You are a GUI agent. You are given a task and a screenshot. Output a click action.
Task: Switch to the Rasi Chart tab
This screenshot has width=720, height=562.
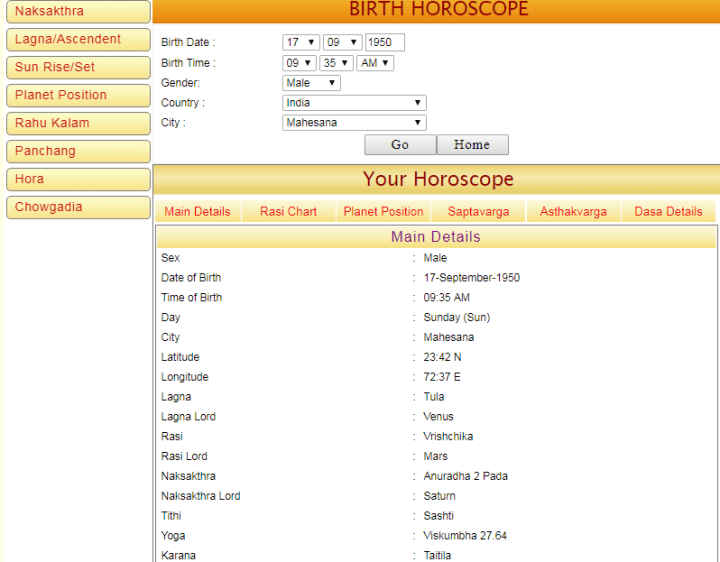coord(288,212)
